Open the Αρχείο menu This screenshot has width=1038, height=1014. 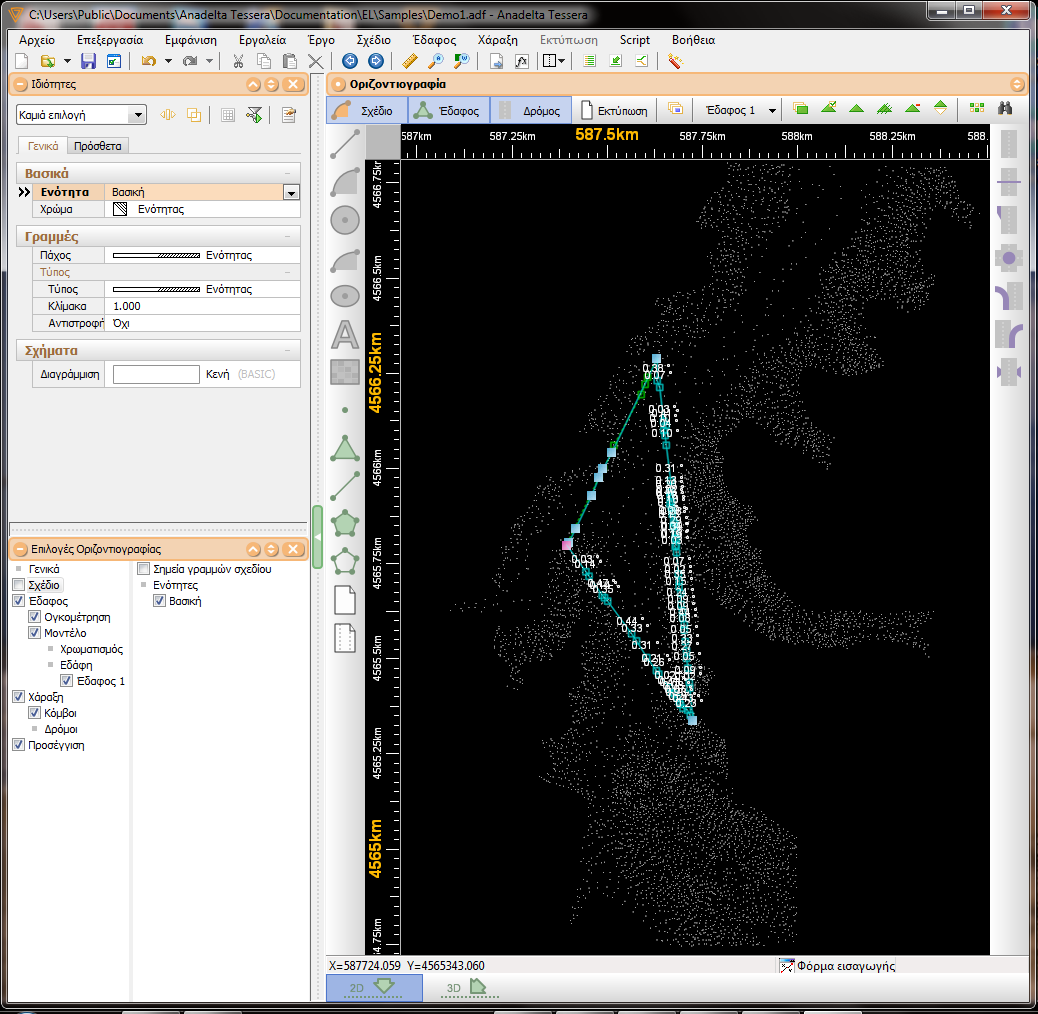[x=37, y=40]
